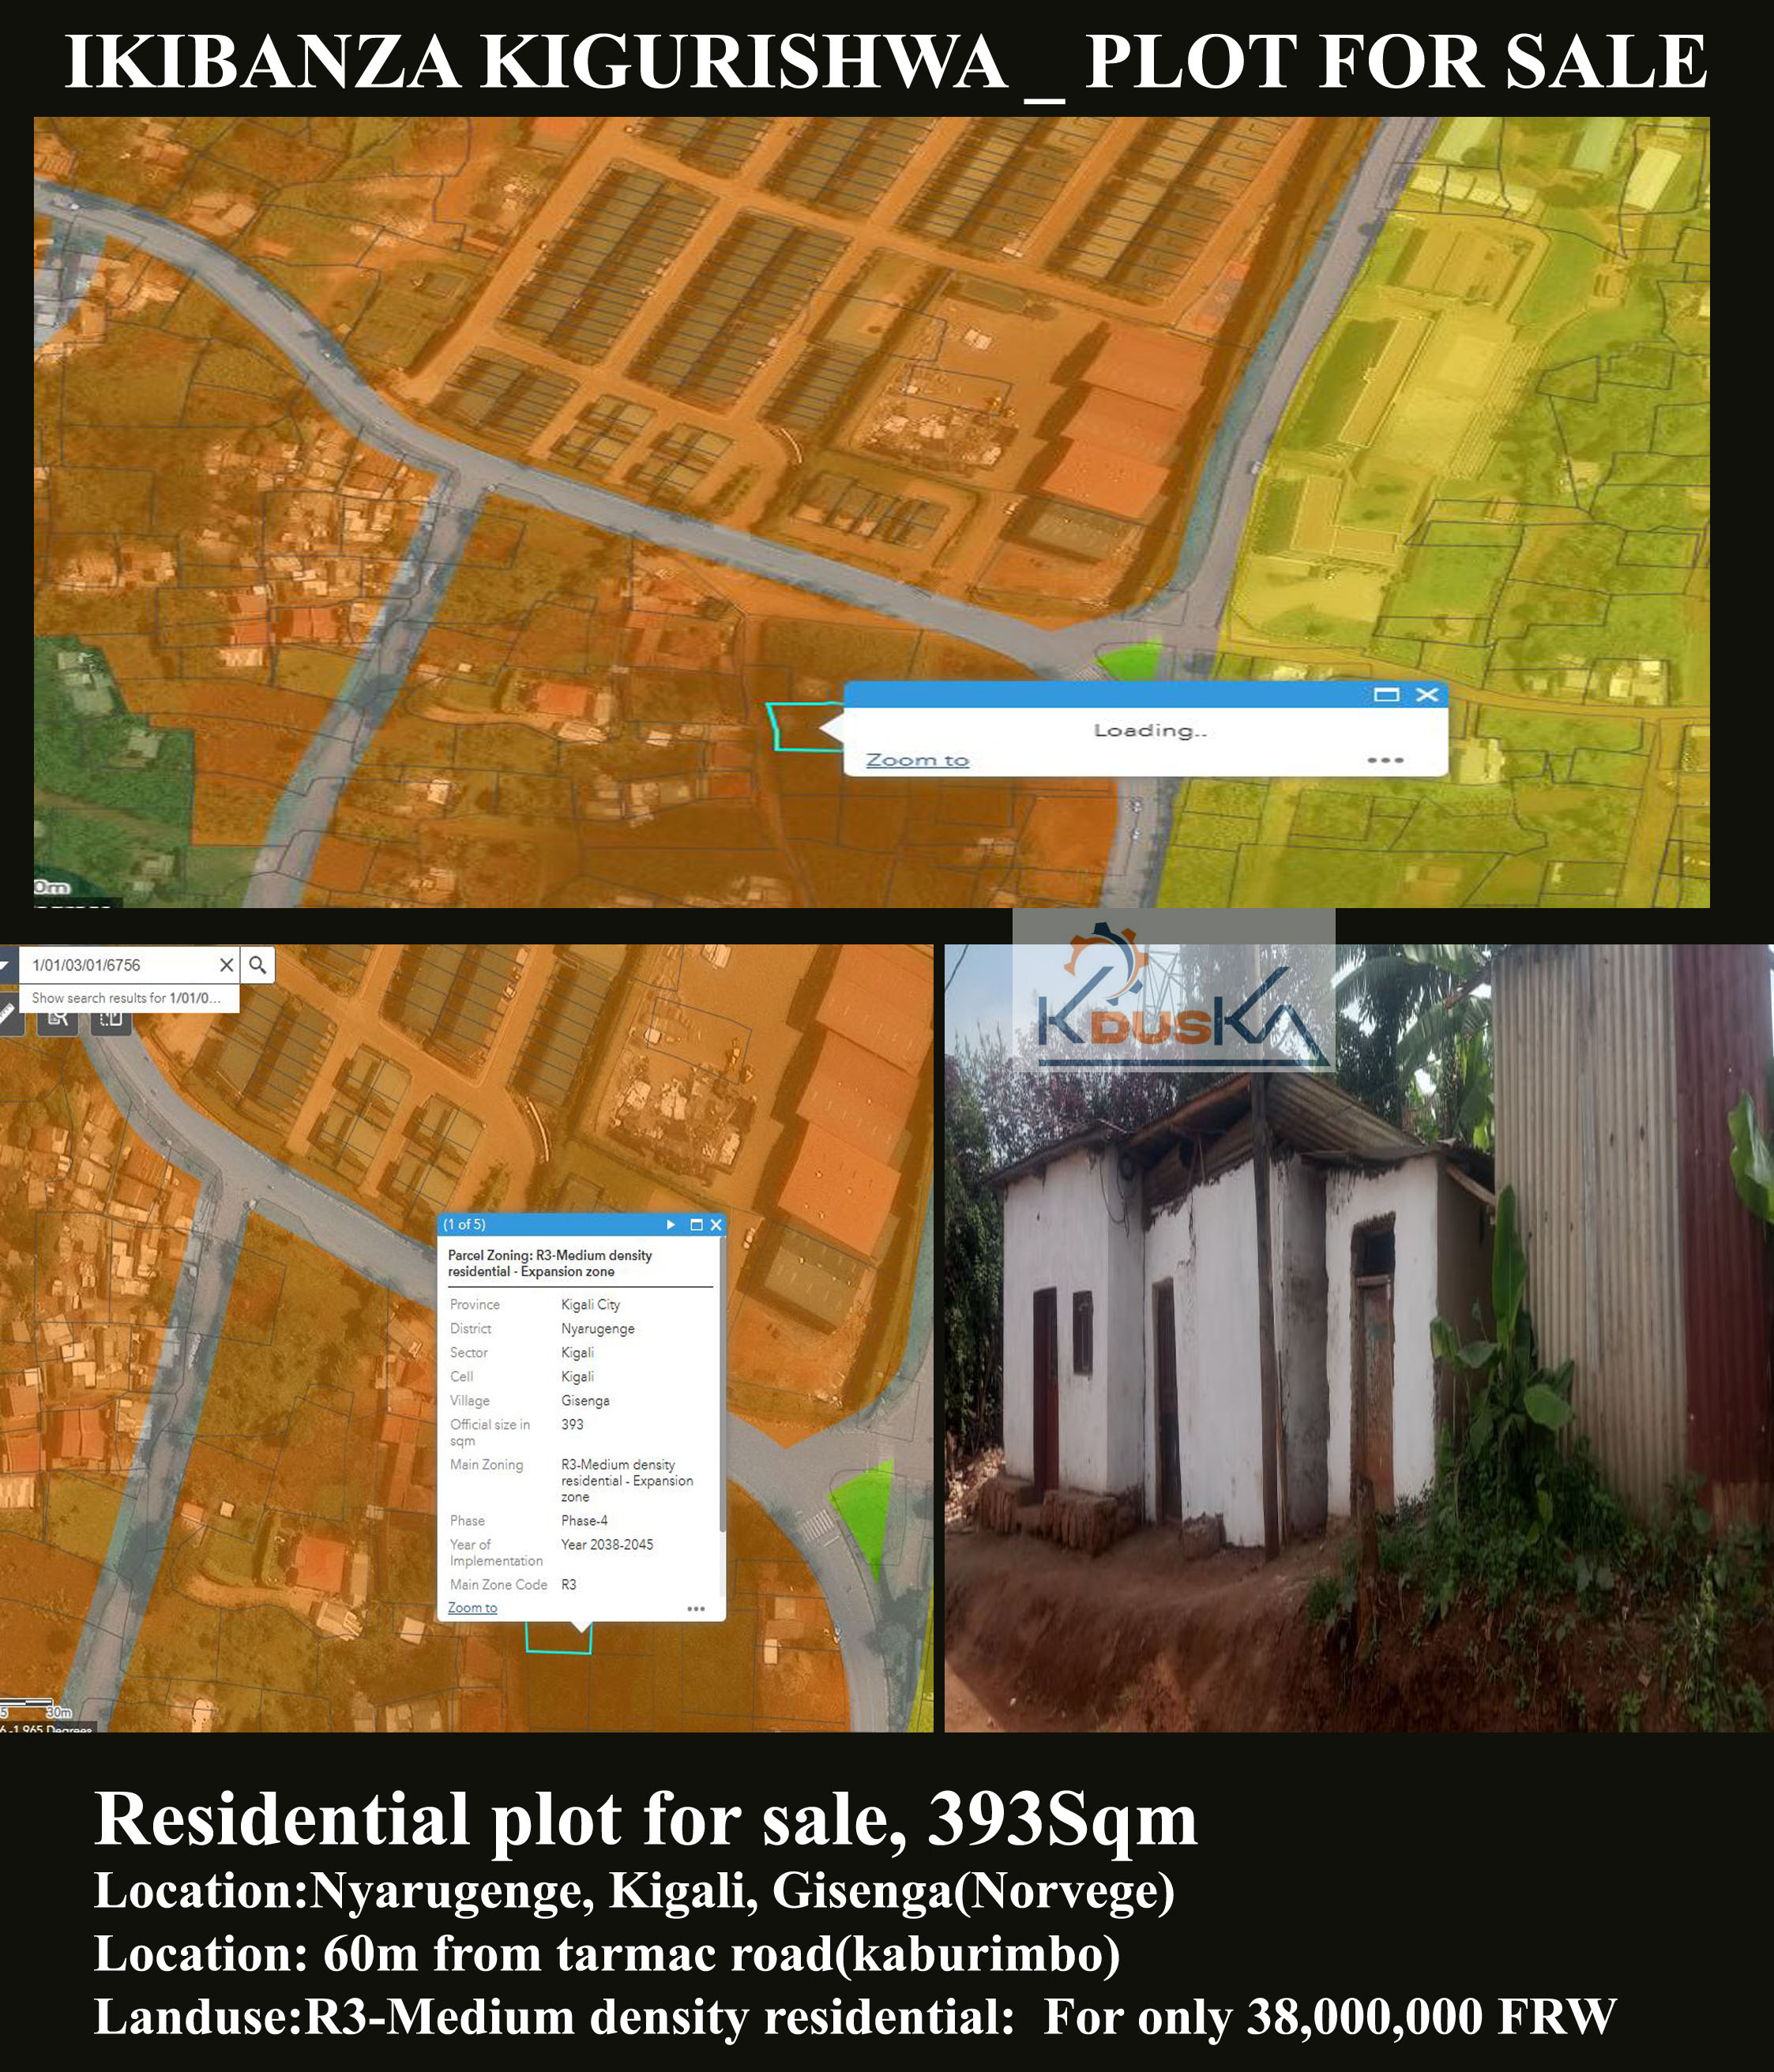The width and height of the screenshot is (1774, 2072).
Task: Open the ellipsis options in the Loading popup
Action: pyautogui.click(x=1385, y=760)
